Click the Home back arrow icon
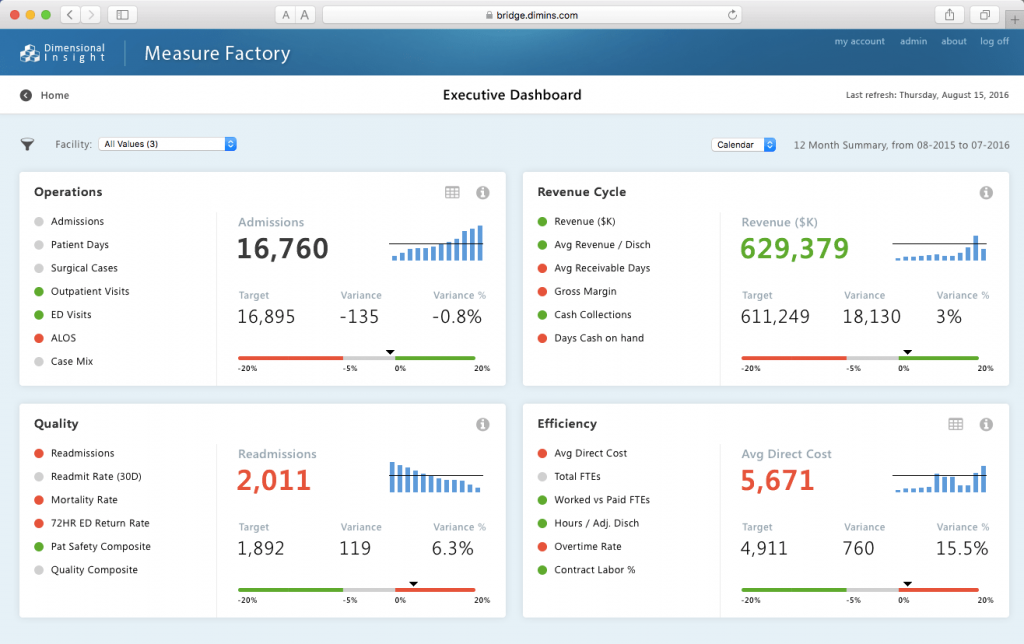The image size is (1024, 644). tap(26, 95)
